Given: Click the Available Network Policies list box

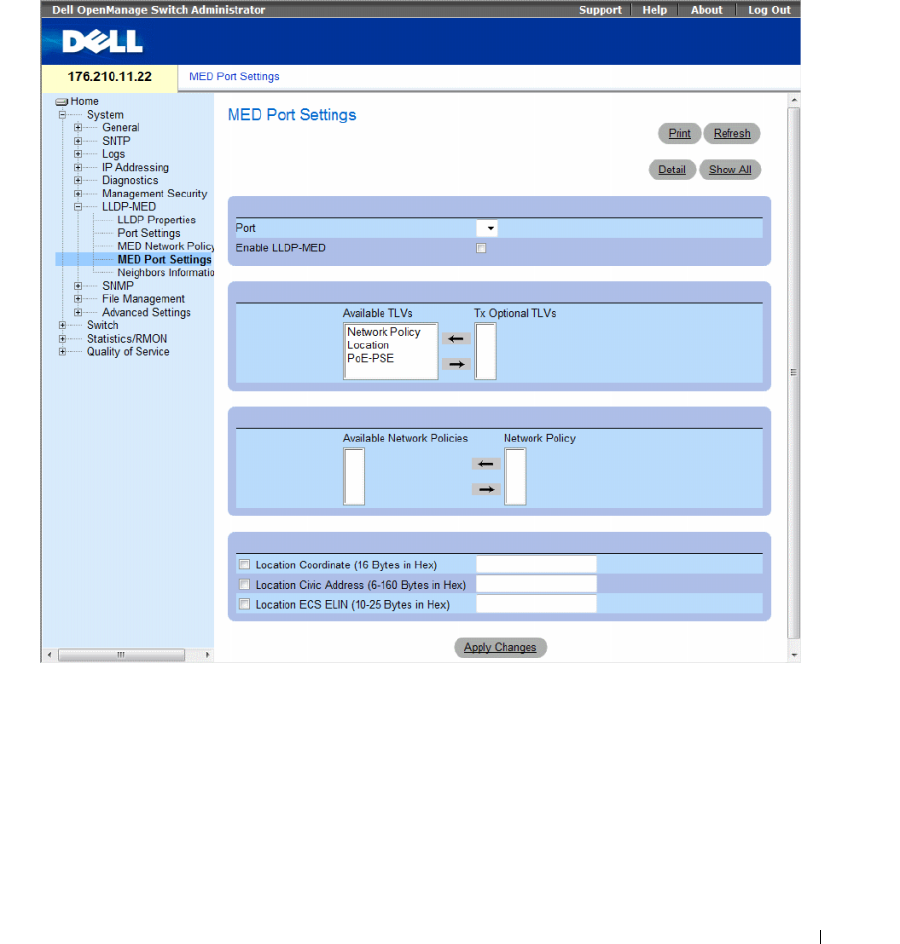Looking at the screenshot, I should coord(354,477).
